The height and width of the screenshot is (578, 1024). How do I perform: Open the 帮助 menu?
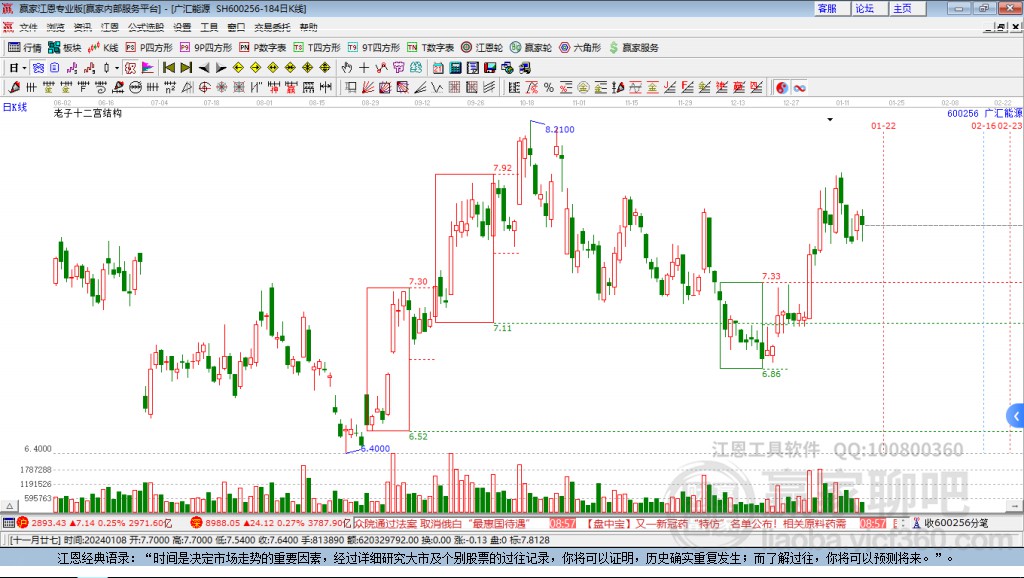pyautogui.click(x=308, y=27)
